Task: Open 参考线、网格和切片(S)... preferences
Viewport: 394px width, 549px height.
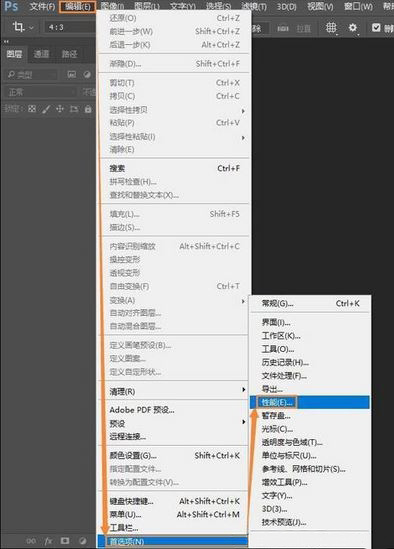Action: (x=310, y=469)
